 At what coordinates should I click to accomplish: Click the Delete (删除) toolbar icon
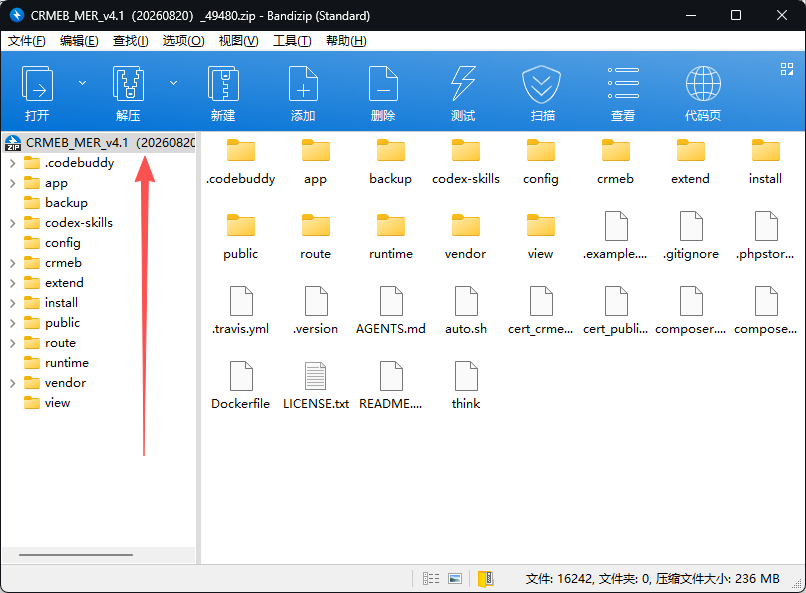tap(383, 84)
